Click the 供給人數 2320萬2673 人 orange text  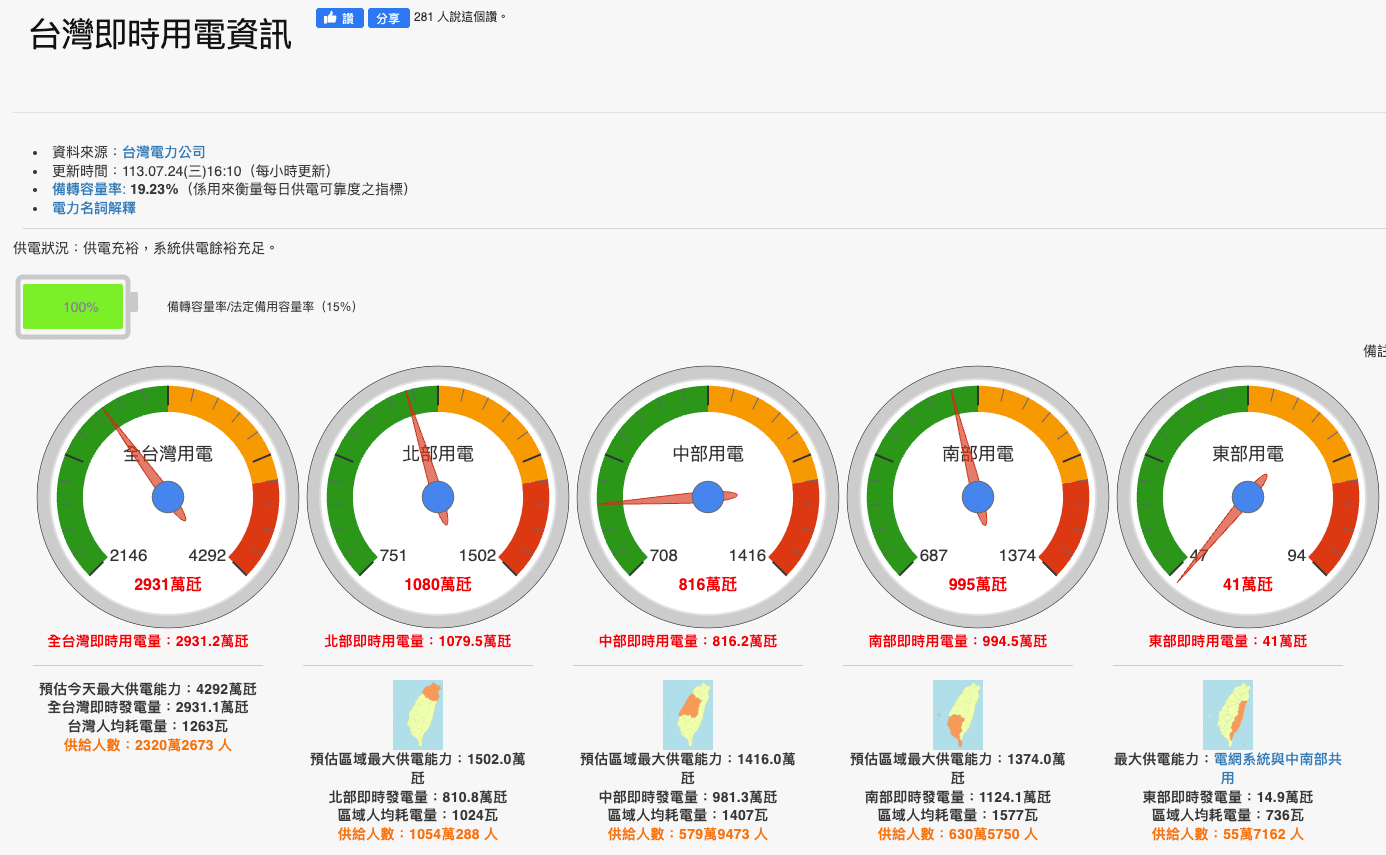click(x=148, y=745)
